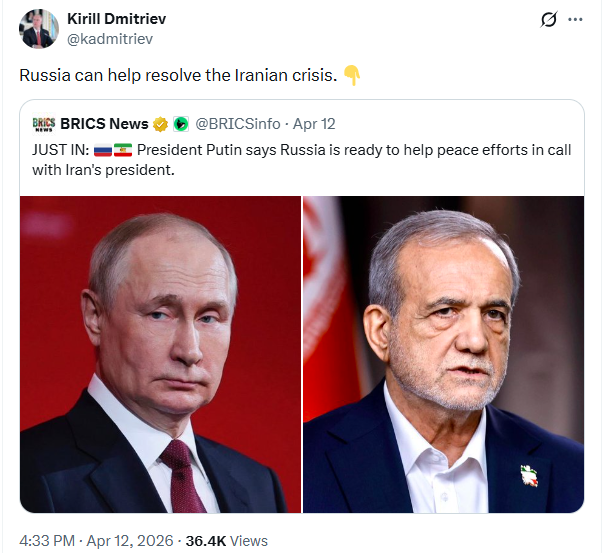The width and height of the screenshot is (612, 553).
Task: Open the @kadmitriev handle link
Action: tap(108, 40)
